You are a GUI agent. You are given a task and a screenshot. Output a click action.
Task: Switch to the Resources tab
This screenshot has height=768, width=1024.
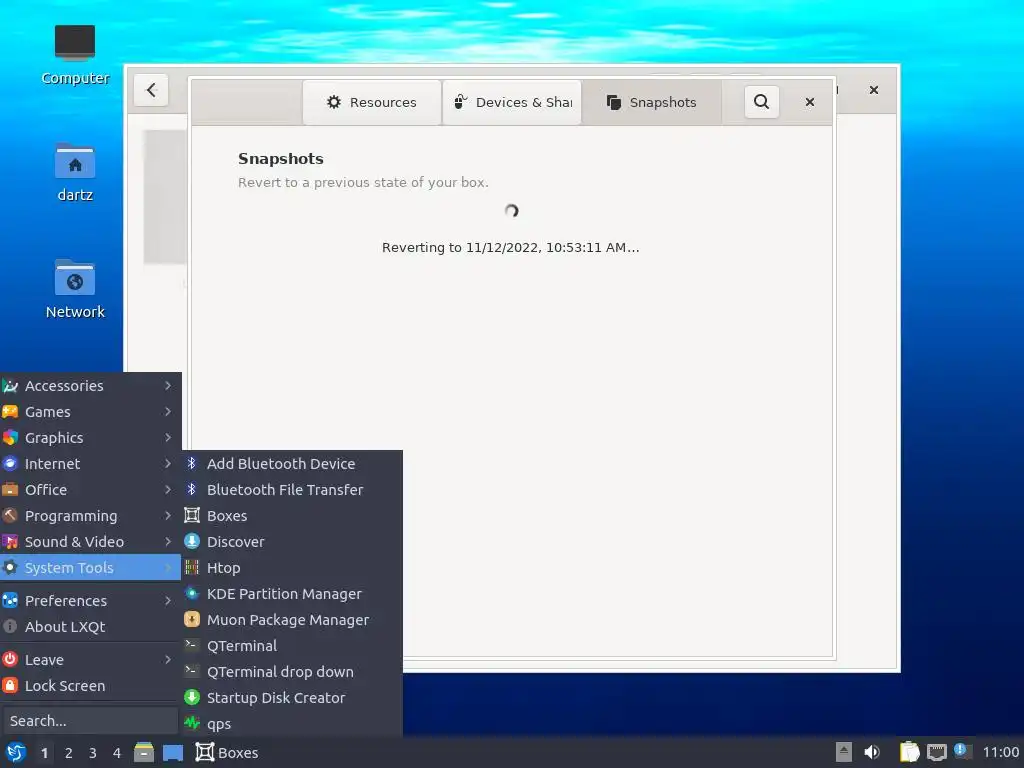pos(372,103)
